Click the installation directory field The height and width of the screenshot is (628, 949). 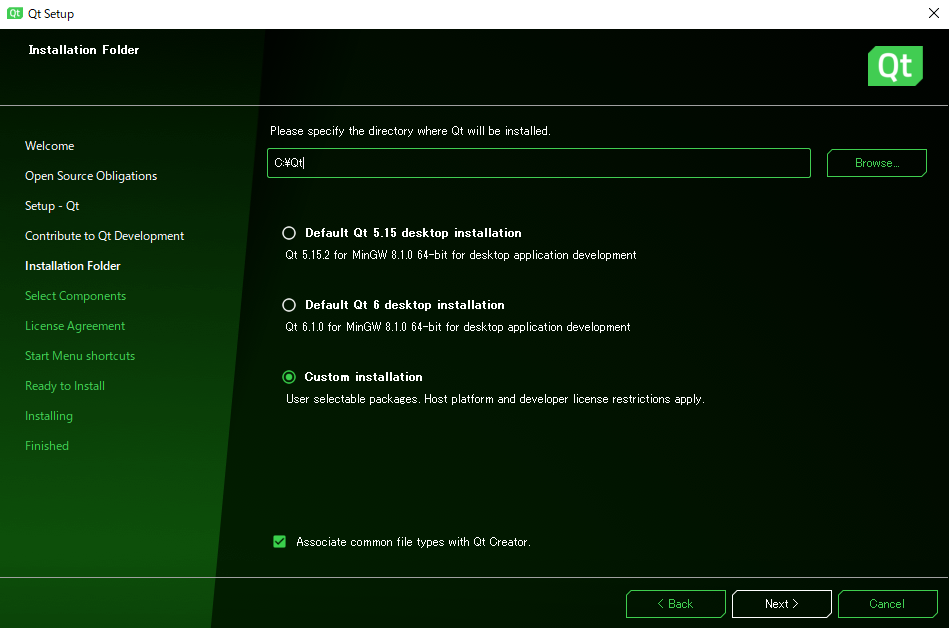coord(539,163)
